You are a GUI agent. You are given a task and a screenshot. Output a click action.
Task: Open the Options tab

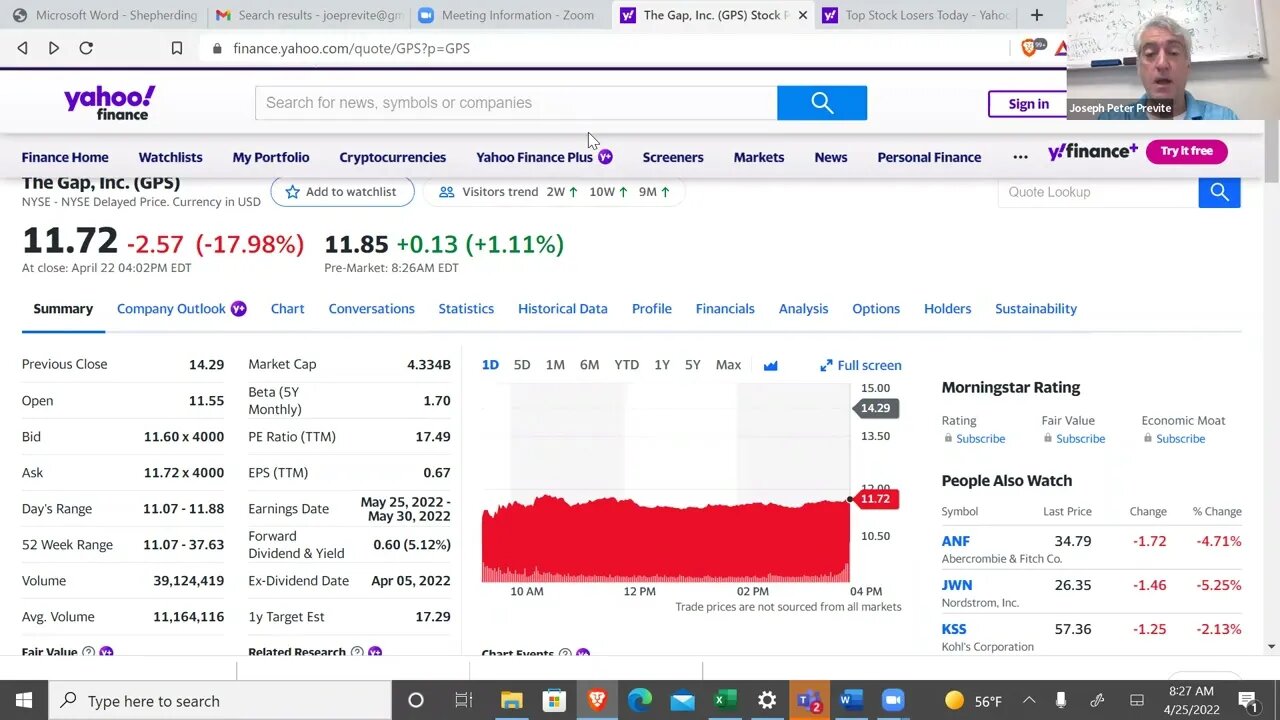pyautogui.click(x=876, y=308)
